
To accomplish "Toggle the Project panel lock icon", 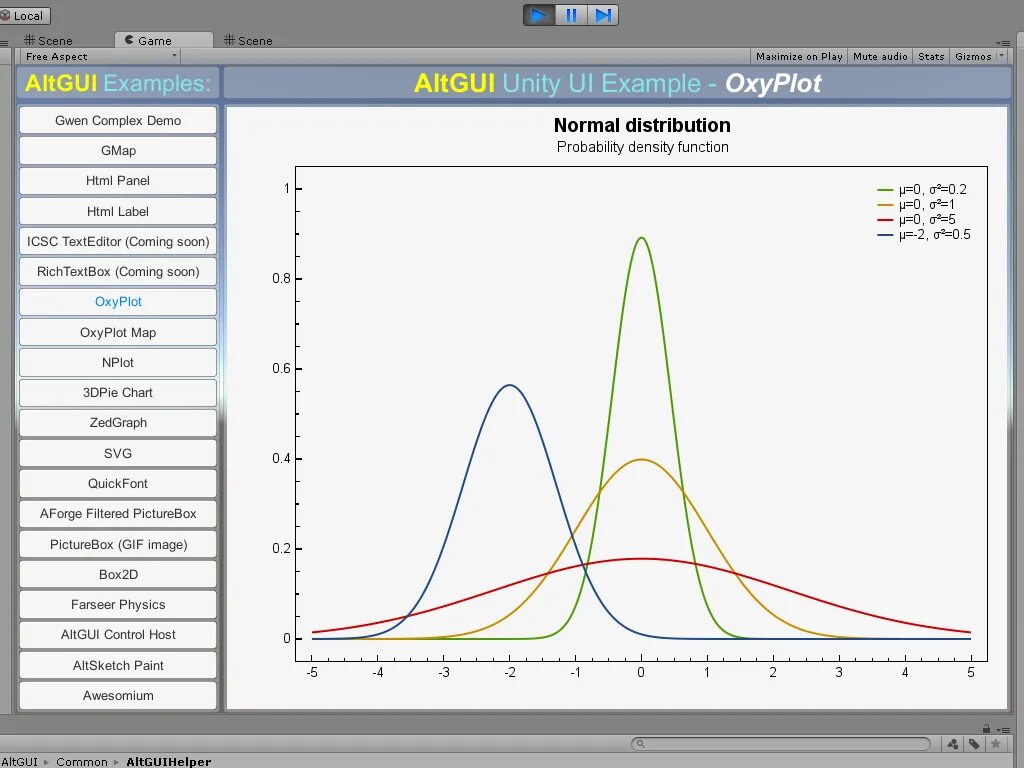I will coord(986,728).
